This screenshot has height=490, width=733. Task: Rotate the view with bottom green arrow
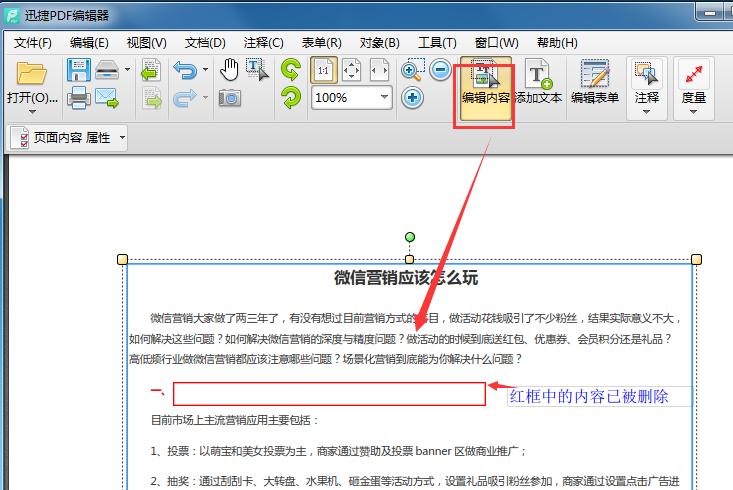[x=291, y=98]
